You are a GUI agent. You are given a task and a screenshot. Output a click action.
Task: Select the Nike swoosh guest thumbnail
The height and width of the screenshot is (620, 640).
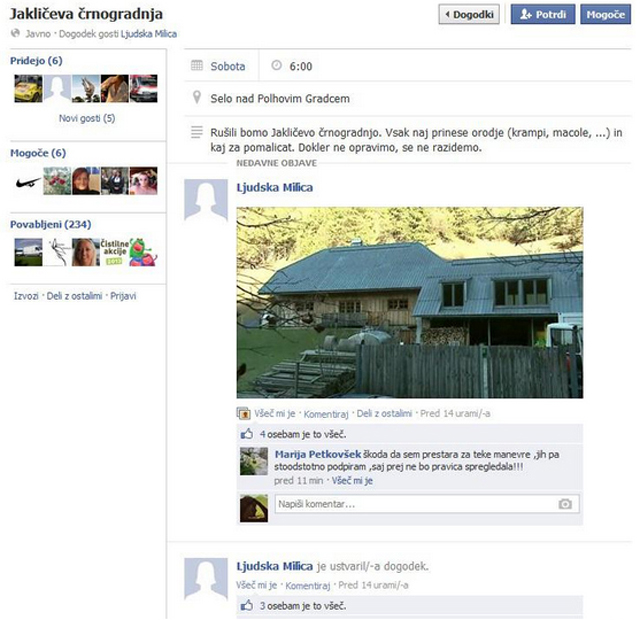28,181
